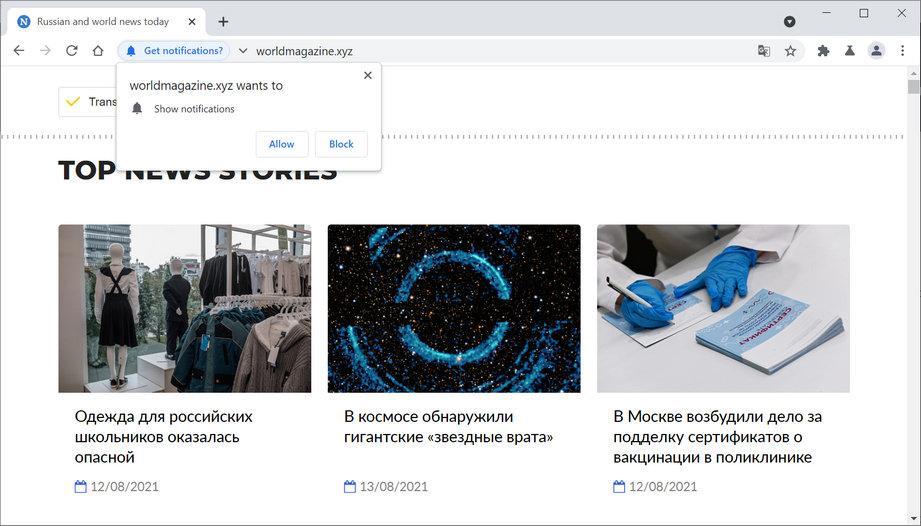Open headline Одежда для российских школьников
Screen dimensions: 921x526
(x=163, y=437)
